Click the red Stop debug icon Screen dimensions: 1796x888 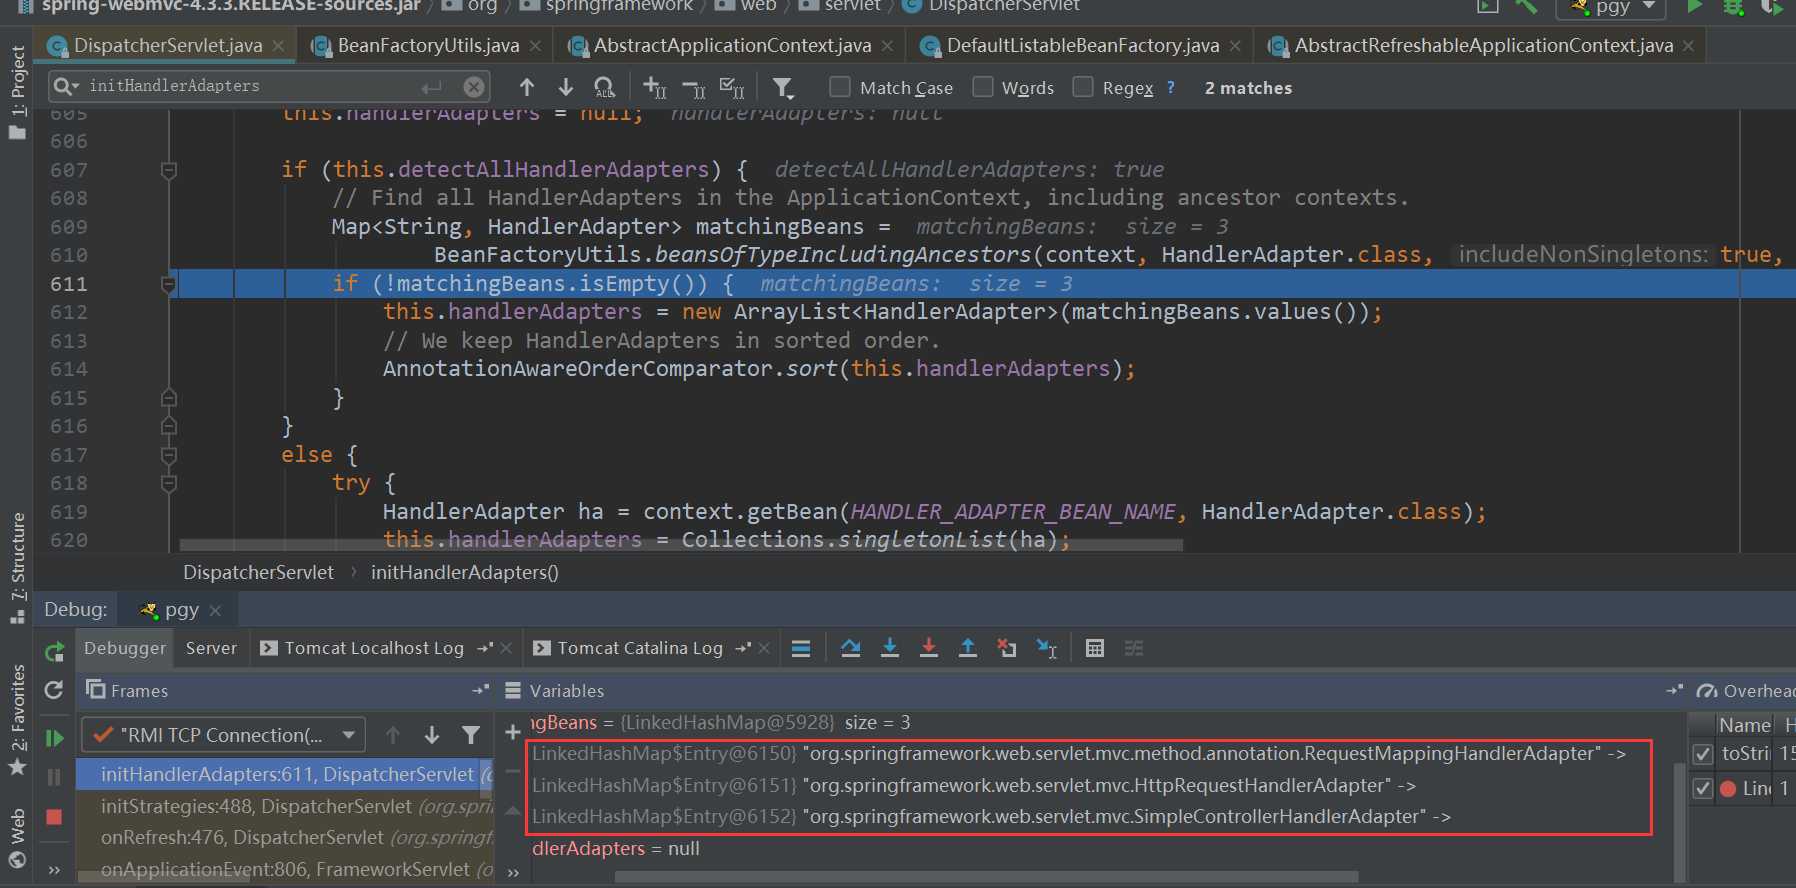[x=54, y=817]
